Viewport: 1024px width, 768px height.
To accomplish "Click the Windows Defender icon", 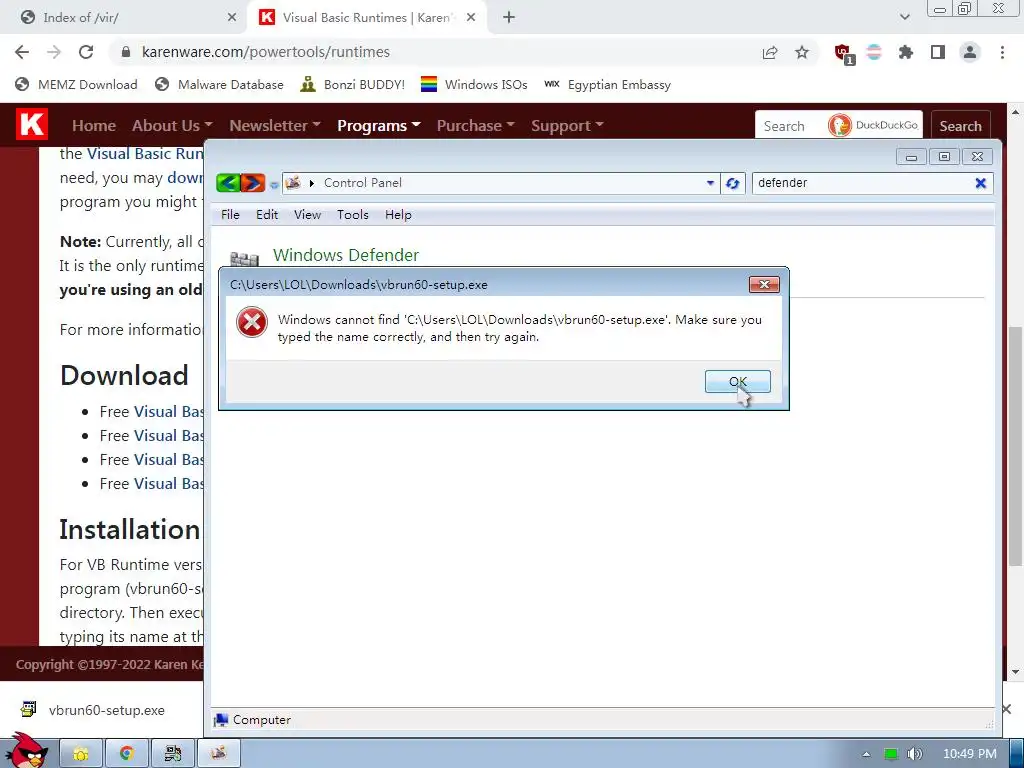I will pyautogui.click(x=244, y=259).
